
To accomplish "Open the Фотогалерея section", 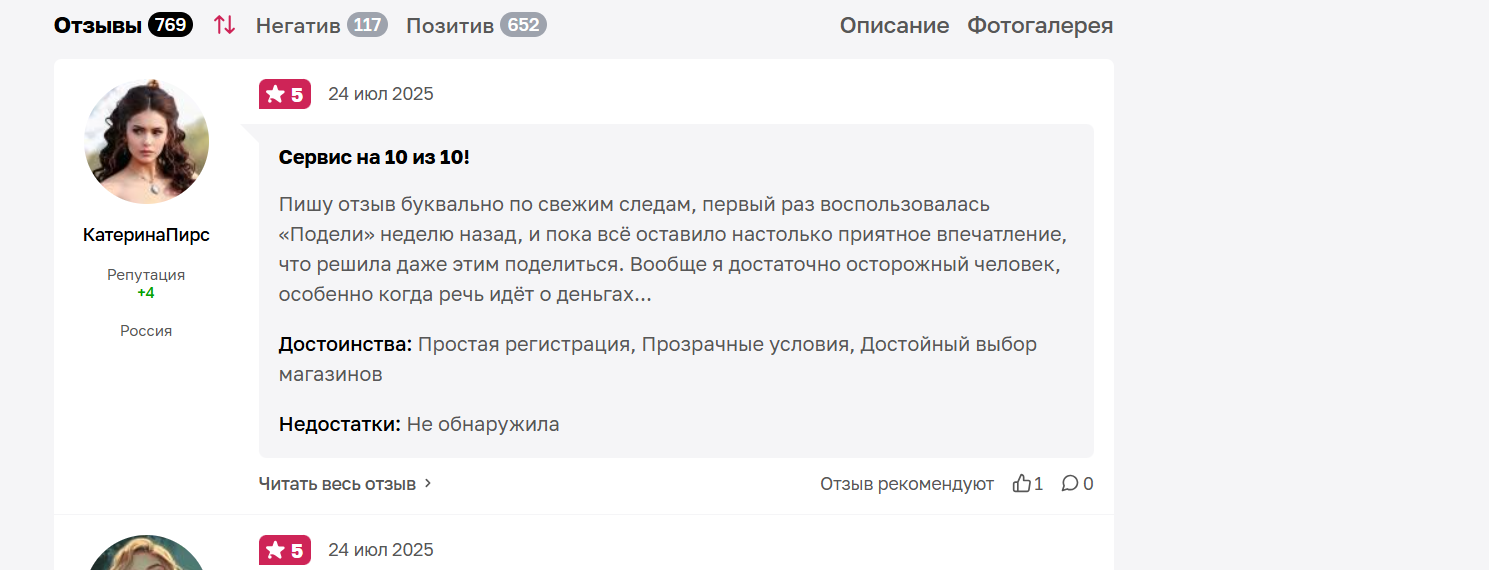I will click(1040, 25).
